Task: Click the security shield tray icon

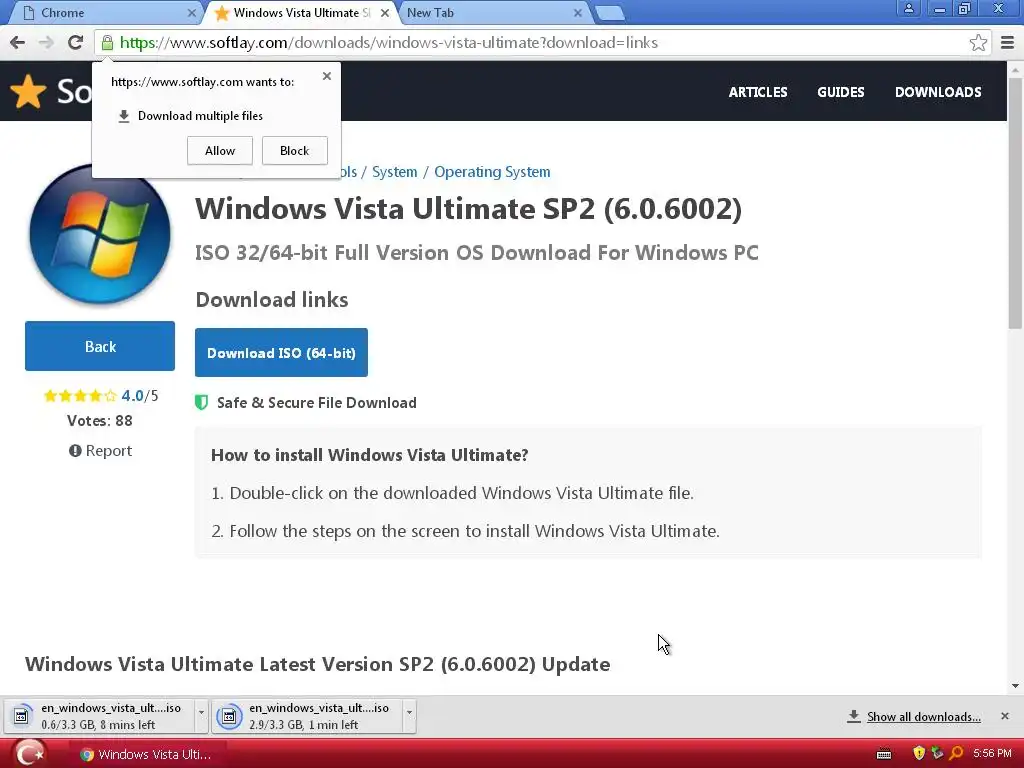Action: pyautogui.click(x=919, y=754)
